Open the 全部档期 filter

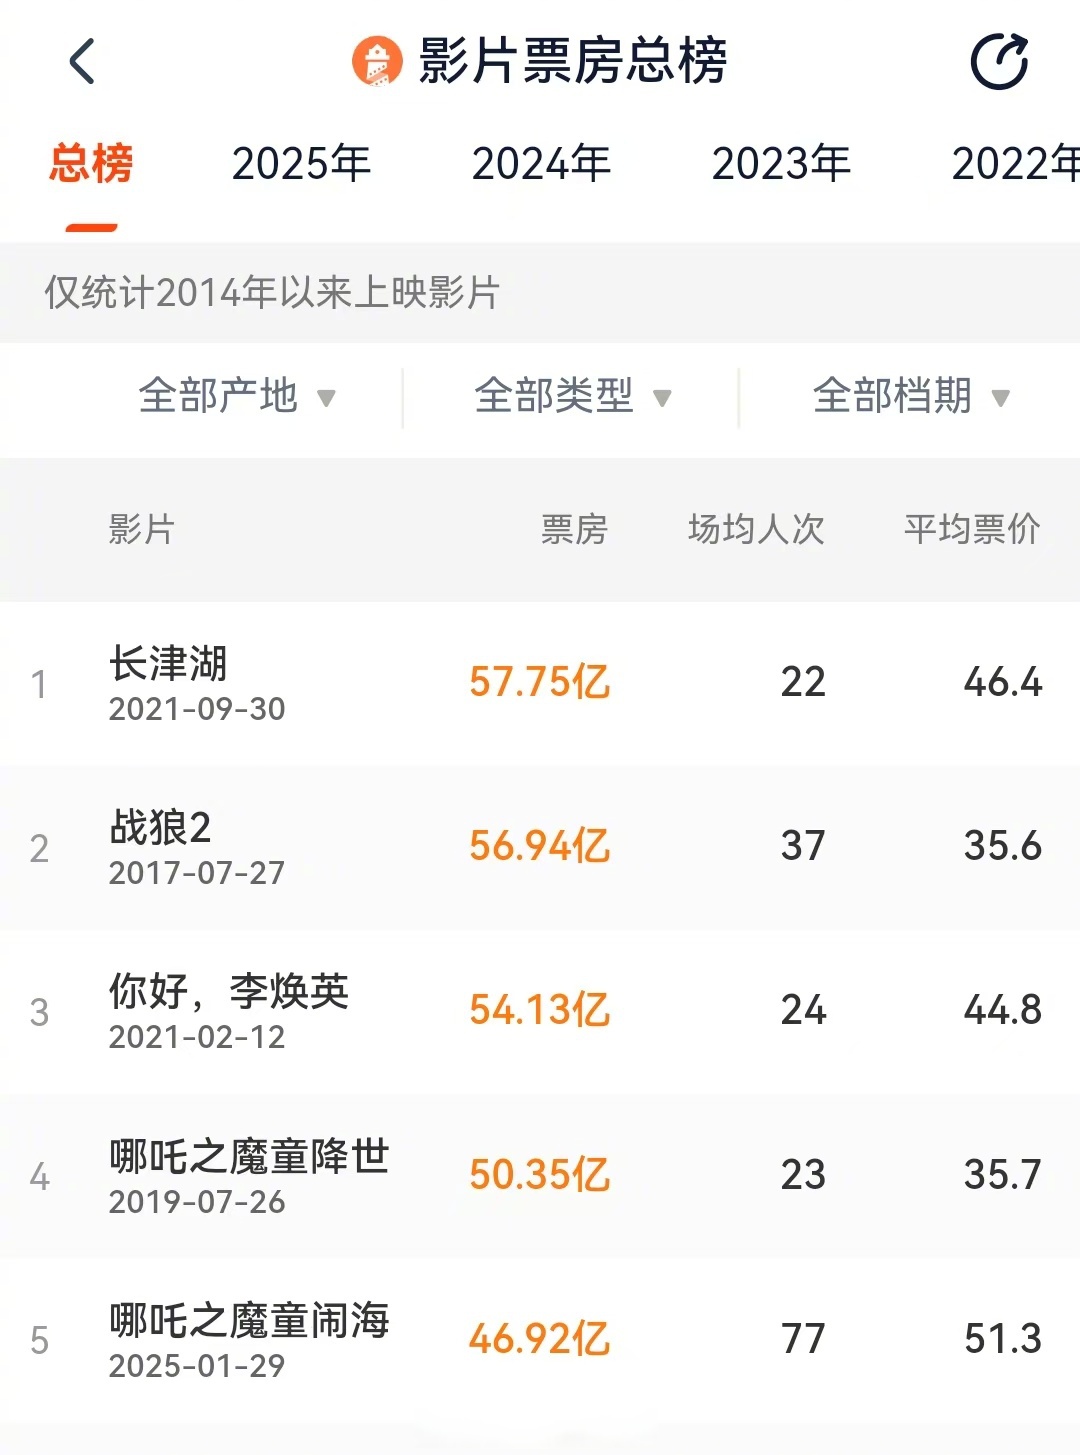coord(893,395)
